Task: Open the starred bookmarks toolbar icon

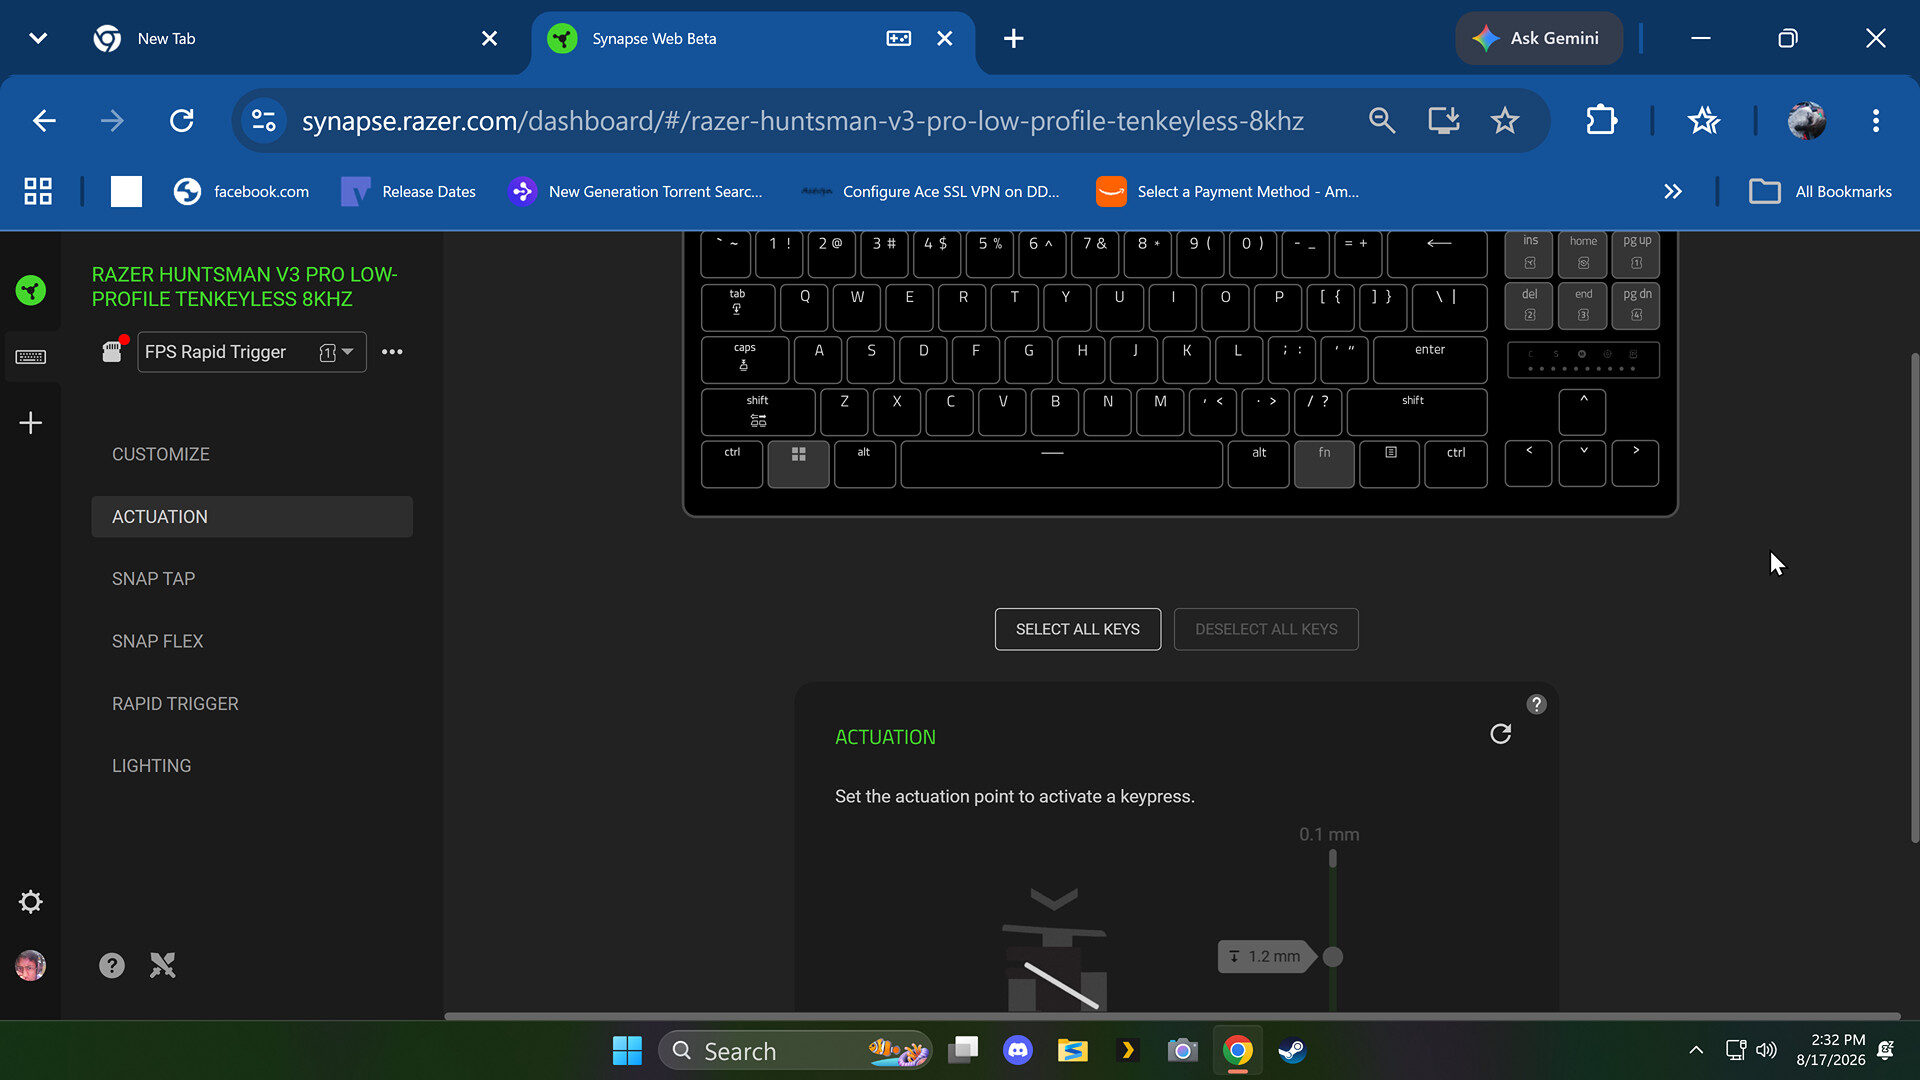Action: [x=1704, y=121]
